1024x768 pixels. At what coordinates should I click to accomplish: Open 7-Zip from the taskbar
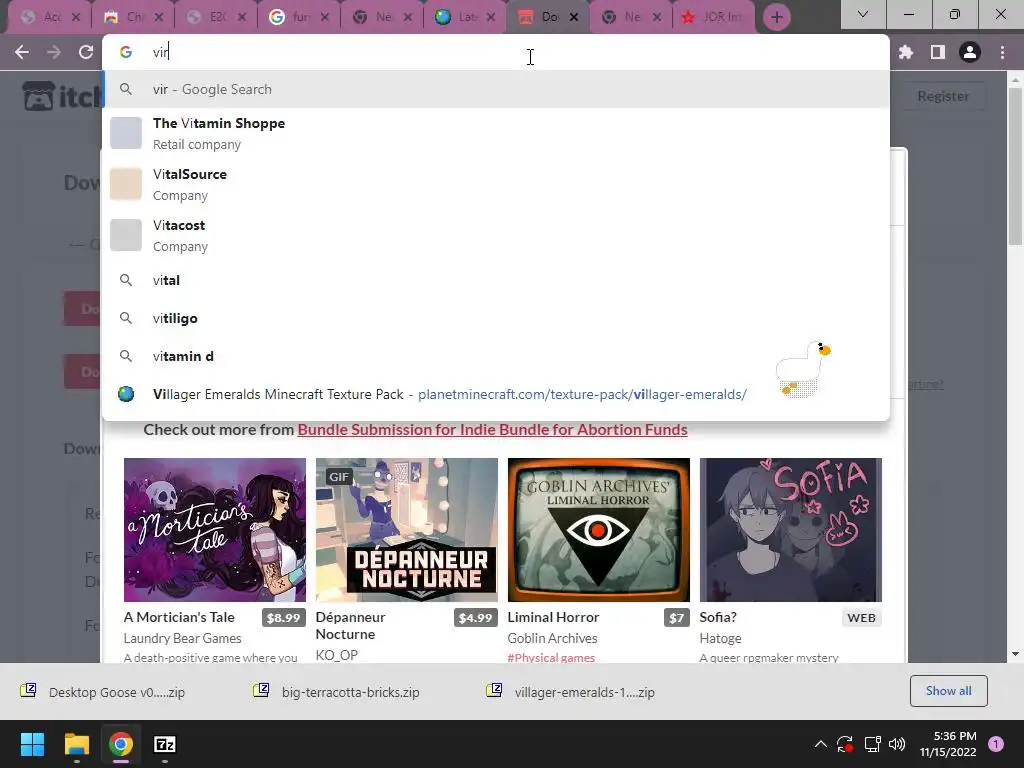[165, 744]
